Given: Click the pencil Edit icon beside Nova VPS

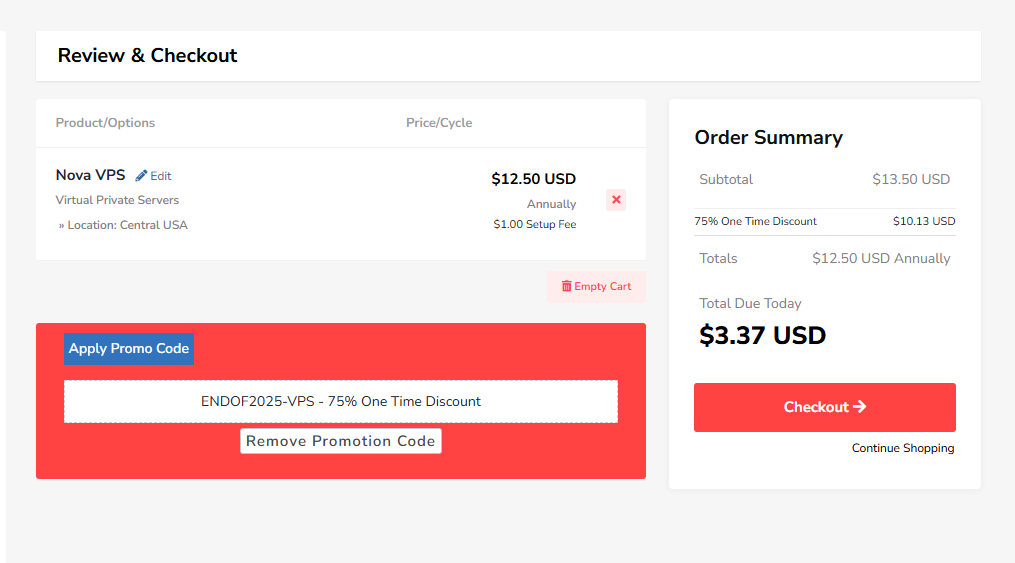Looking at the screenshot, I should click(141, 176).
